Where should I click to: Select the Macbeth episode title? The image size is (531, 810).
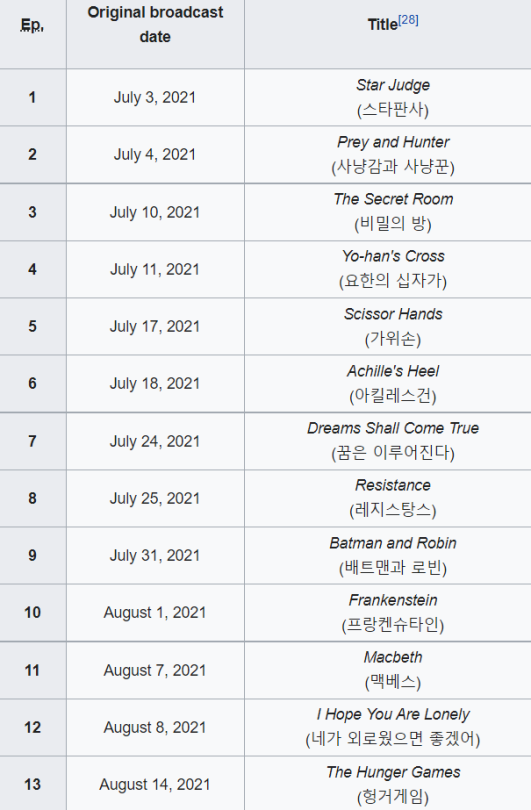click(x=393, y=657)
